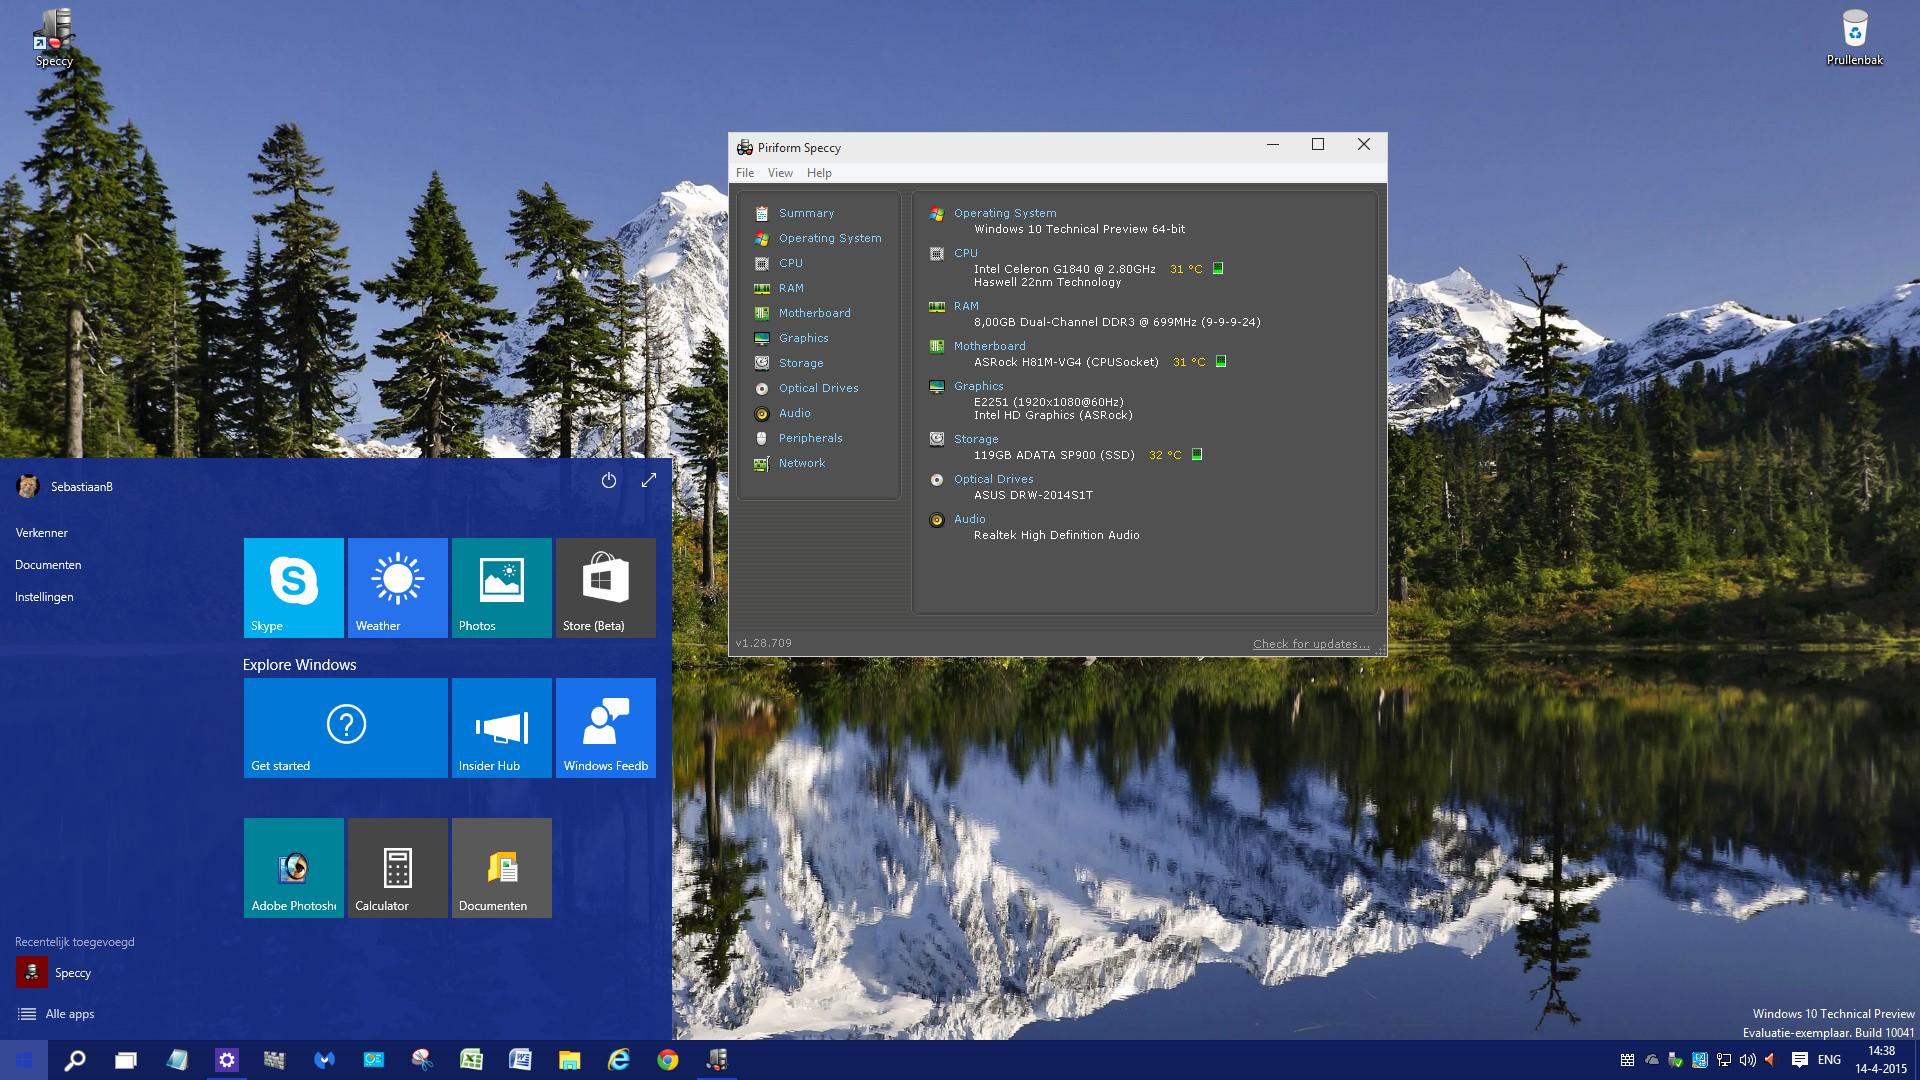Click the CPU heading in summary pane

pyautogui.click(x=966, y=253)
